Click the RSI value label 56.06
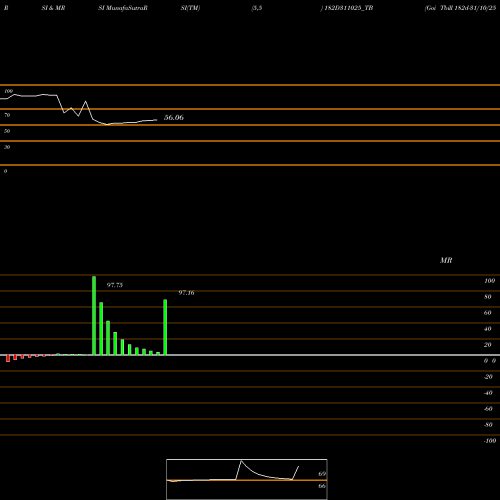 click(x=174, y=117)
